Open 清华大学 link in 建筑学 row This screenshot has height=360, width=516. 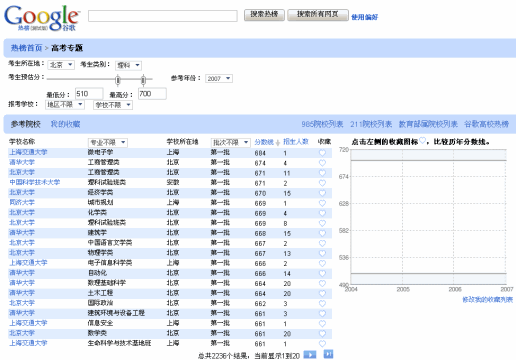[x=22, y=233]
